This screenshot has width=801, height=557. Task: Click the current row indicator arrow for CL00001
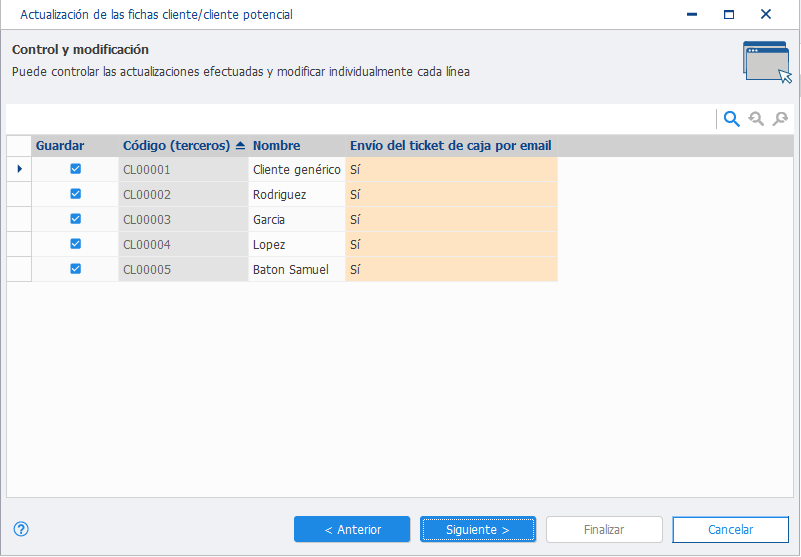pyautogui.click(x=19, y=169)
